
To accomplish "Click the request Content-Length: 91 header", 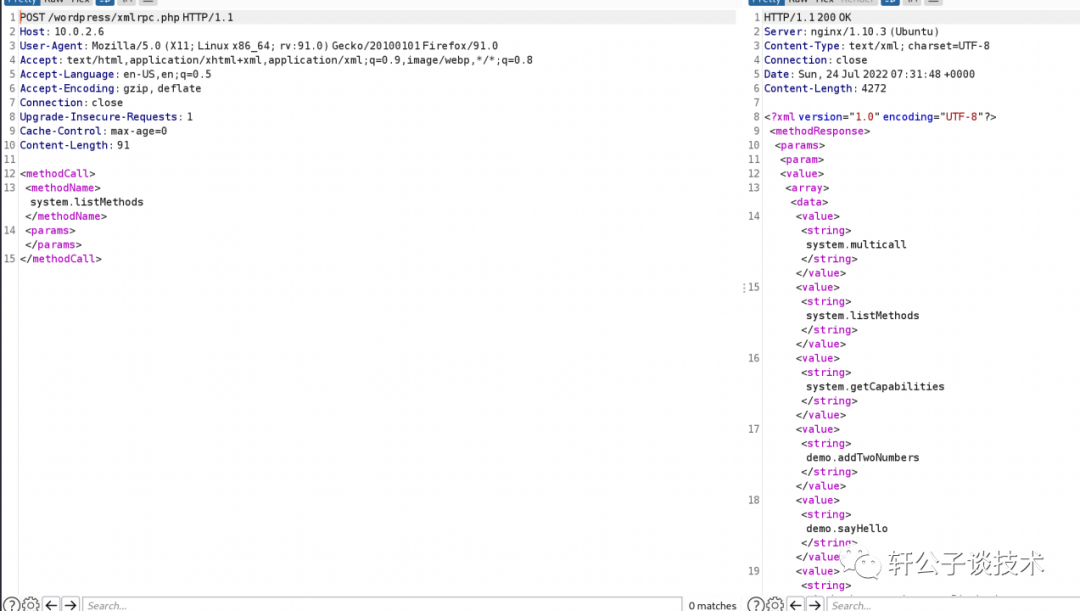I will point(74,145).
